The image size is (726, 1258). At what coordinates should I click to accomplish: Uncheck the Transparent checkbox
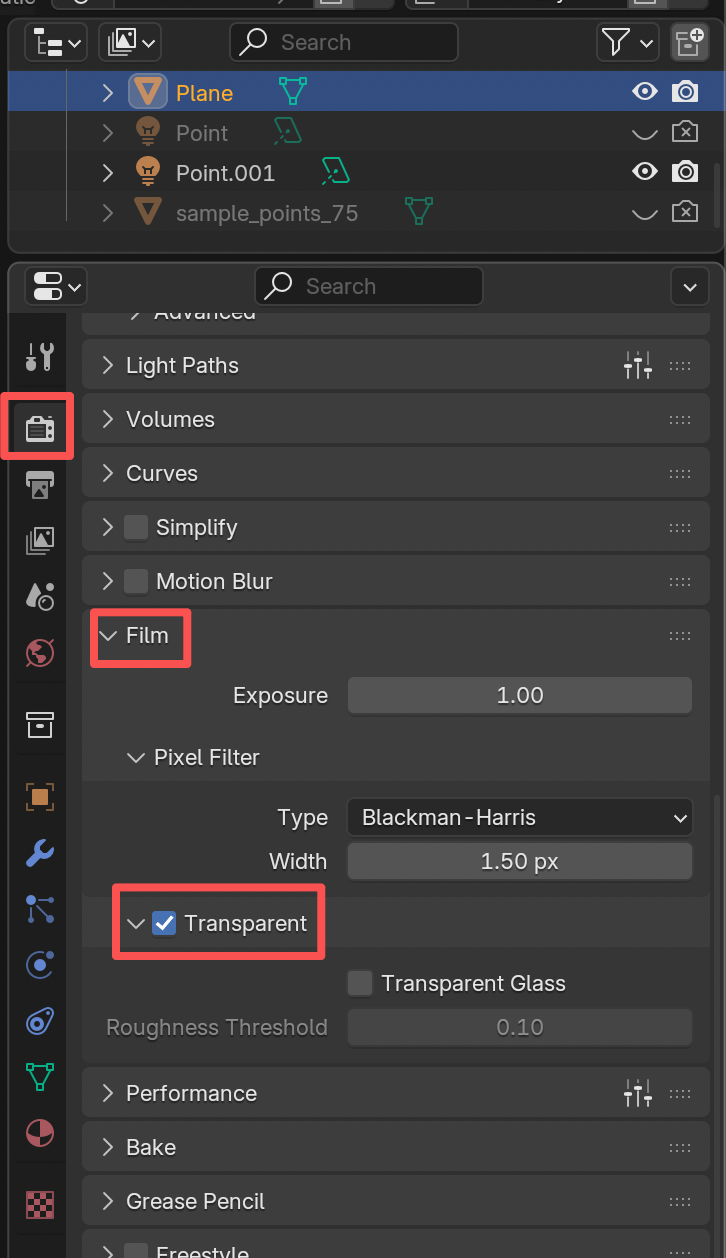(164, 923)
